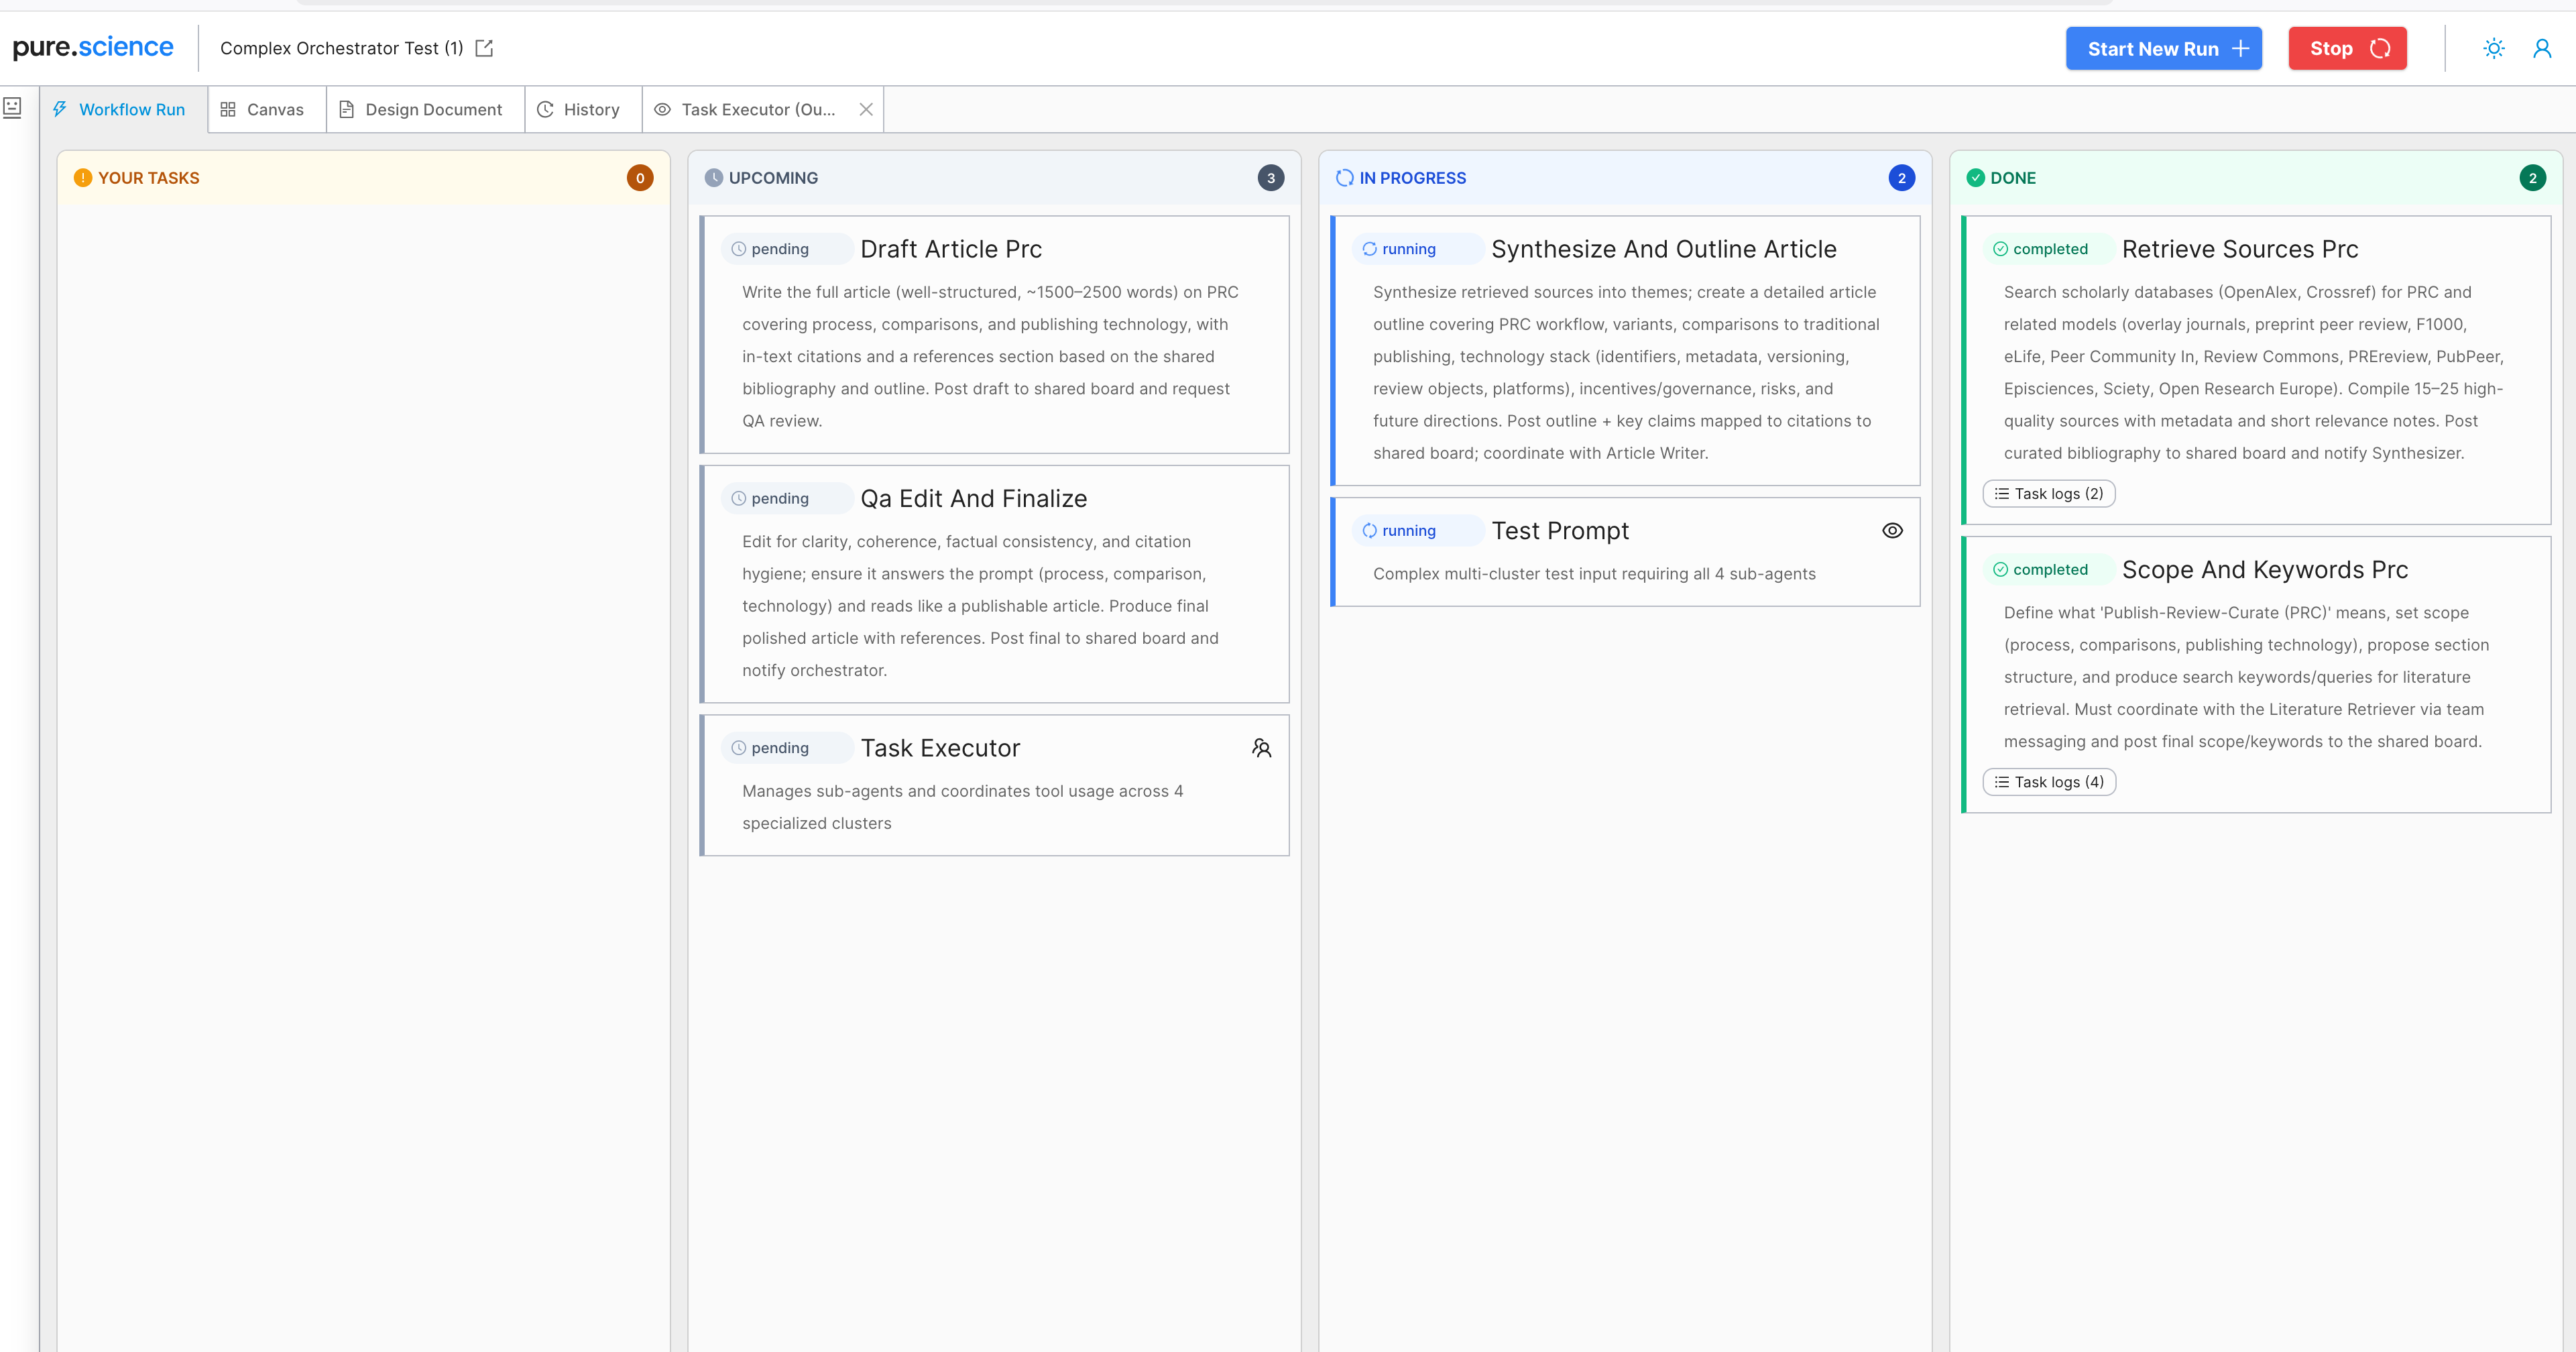Open the Design Document tab
2576x1352 pixels.
[x=421, y=110]
